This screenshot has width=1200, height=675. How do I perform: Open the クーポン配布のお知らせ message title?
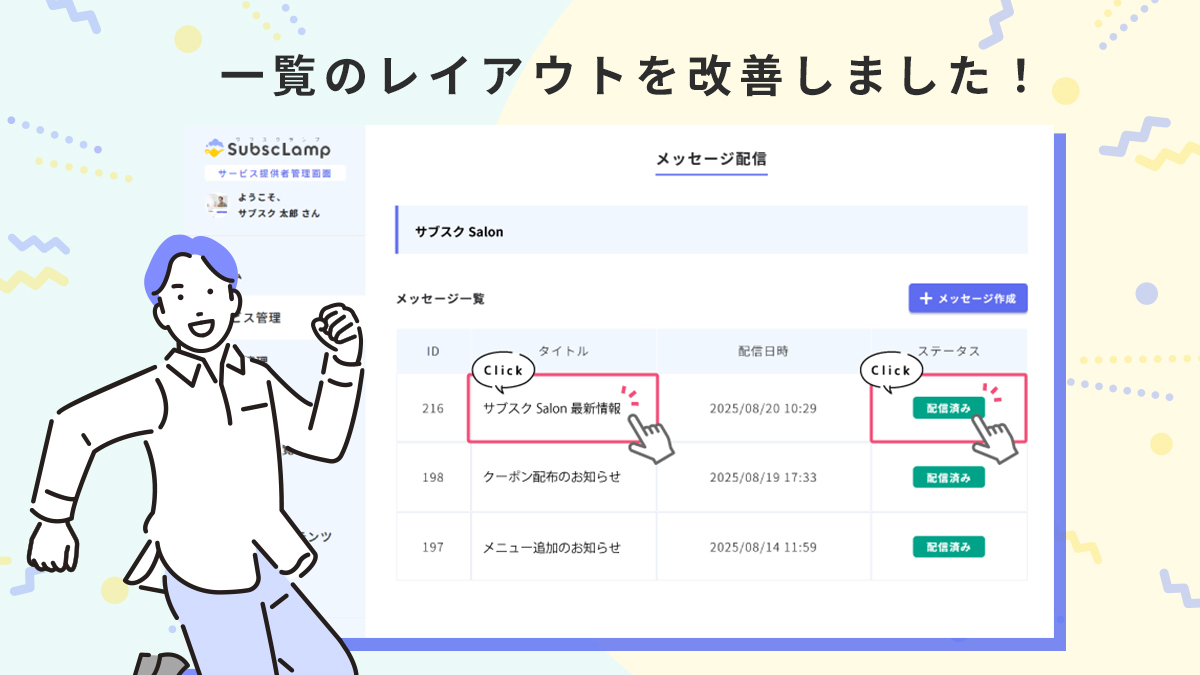tap(551, 477)
